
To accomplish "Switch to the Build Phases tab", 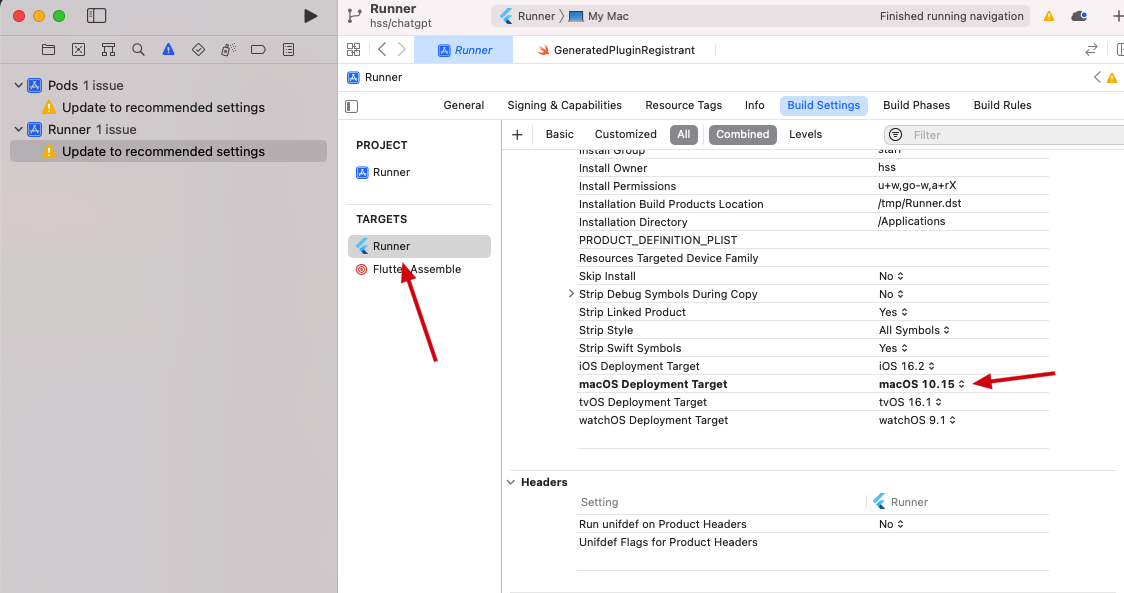I will pyautogui.click(x=916, y=105).
